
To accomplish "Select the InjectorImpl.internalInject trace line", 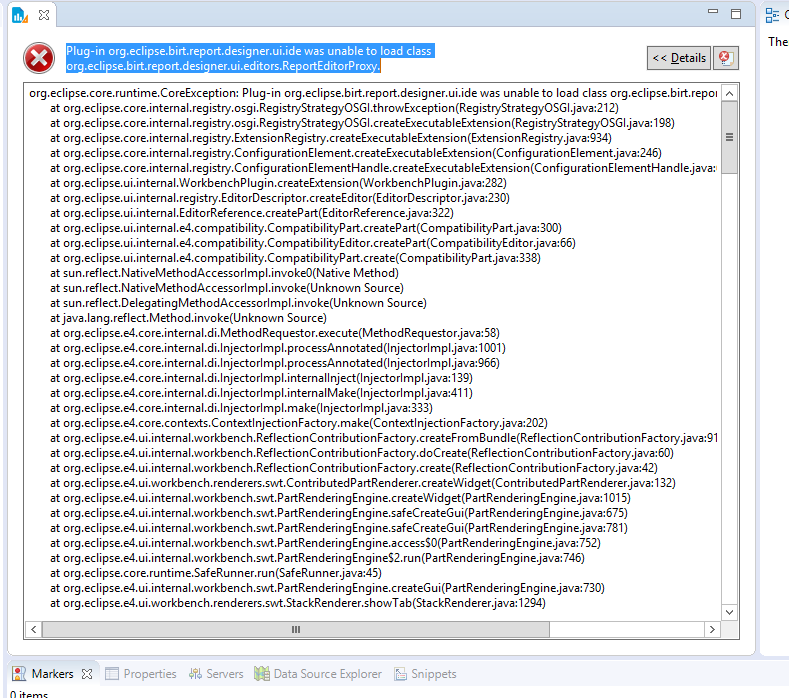I will [261, 378].
